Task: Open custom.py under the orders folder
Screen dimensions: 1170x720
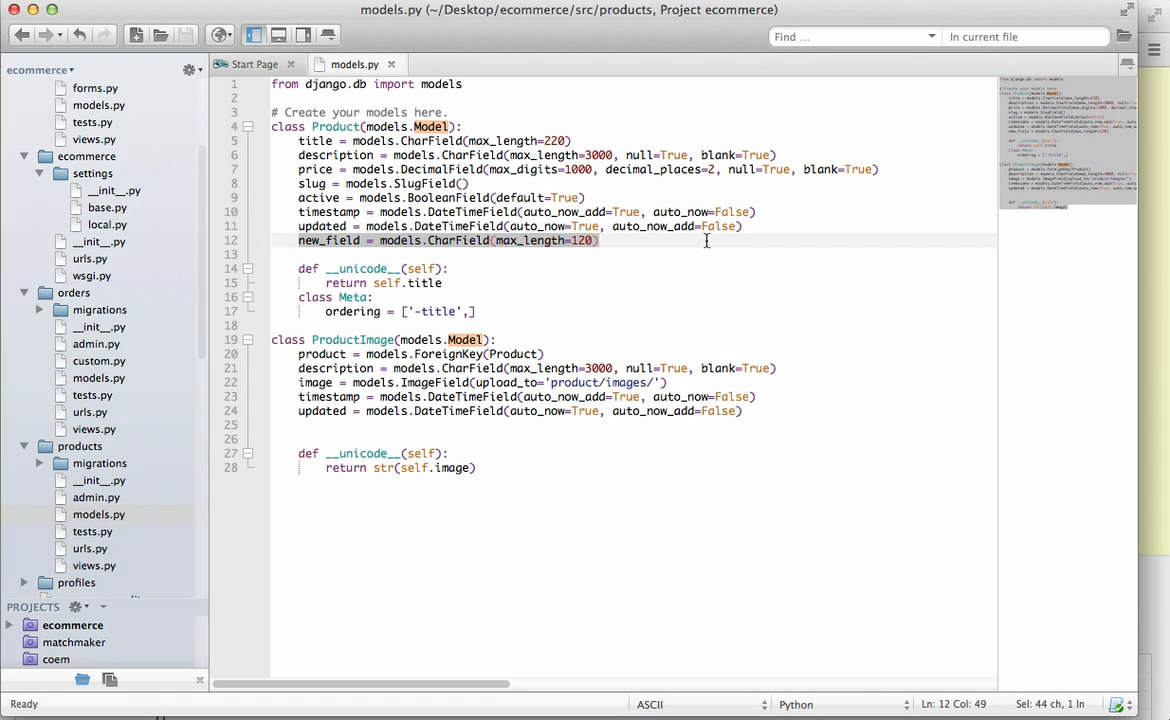Action: click(98, 361)
